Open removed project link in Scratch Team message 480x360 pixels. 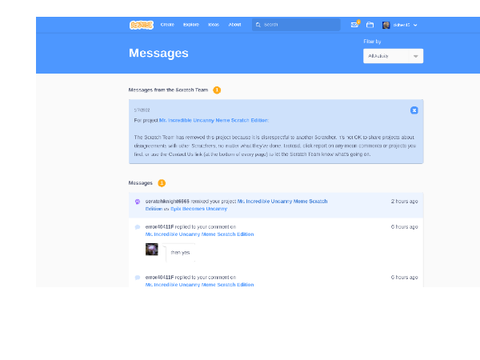click(x=214, y=120)
